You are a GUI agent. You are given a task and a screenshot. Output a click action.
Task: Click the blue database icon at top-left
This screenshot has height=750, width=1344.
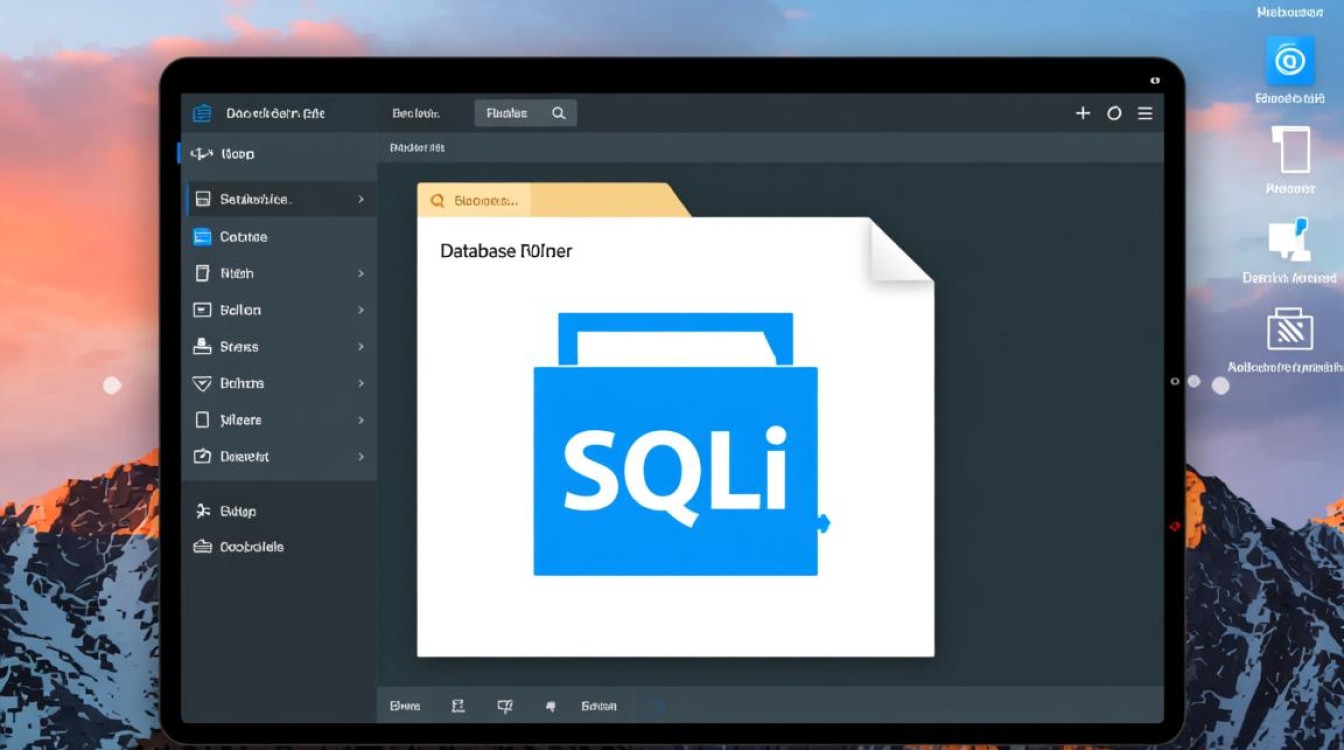[202, 113]
